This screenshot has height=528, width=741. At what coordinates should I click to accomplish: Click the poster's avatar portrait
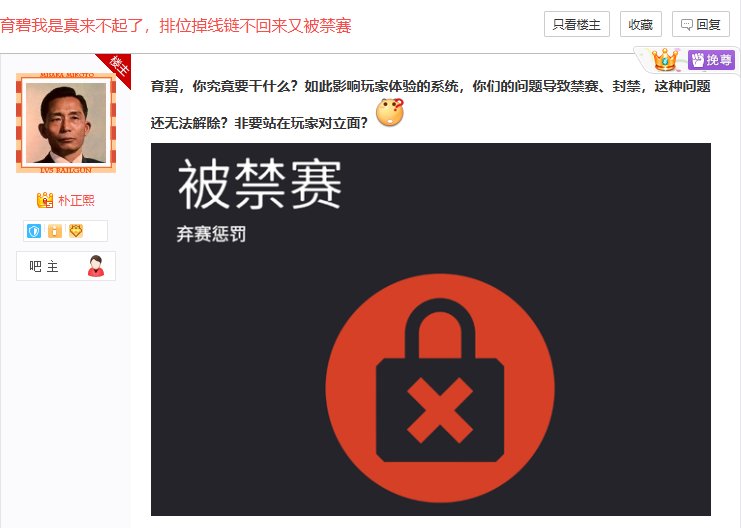coord(66,123)
